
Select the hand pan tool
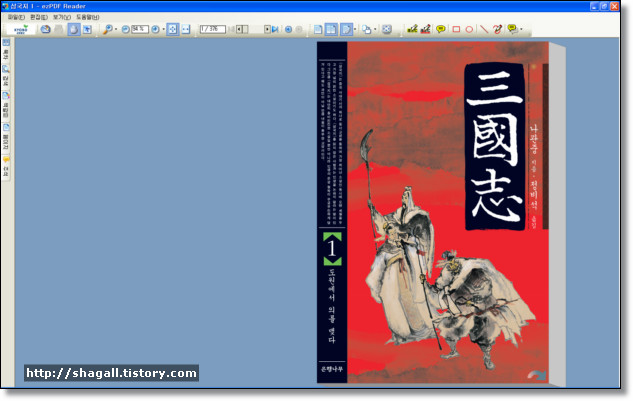coord(73,29)
